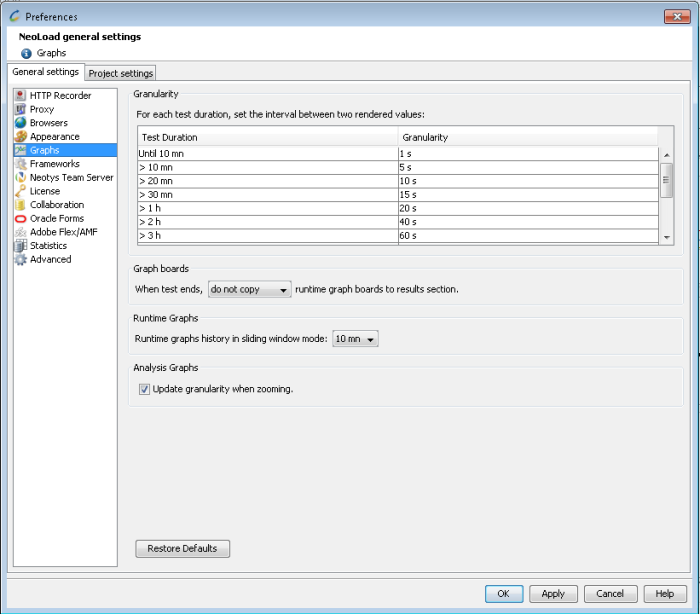Click the Restore Defaults button
This screenshot has height=614, width=700.
[182, 549]
